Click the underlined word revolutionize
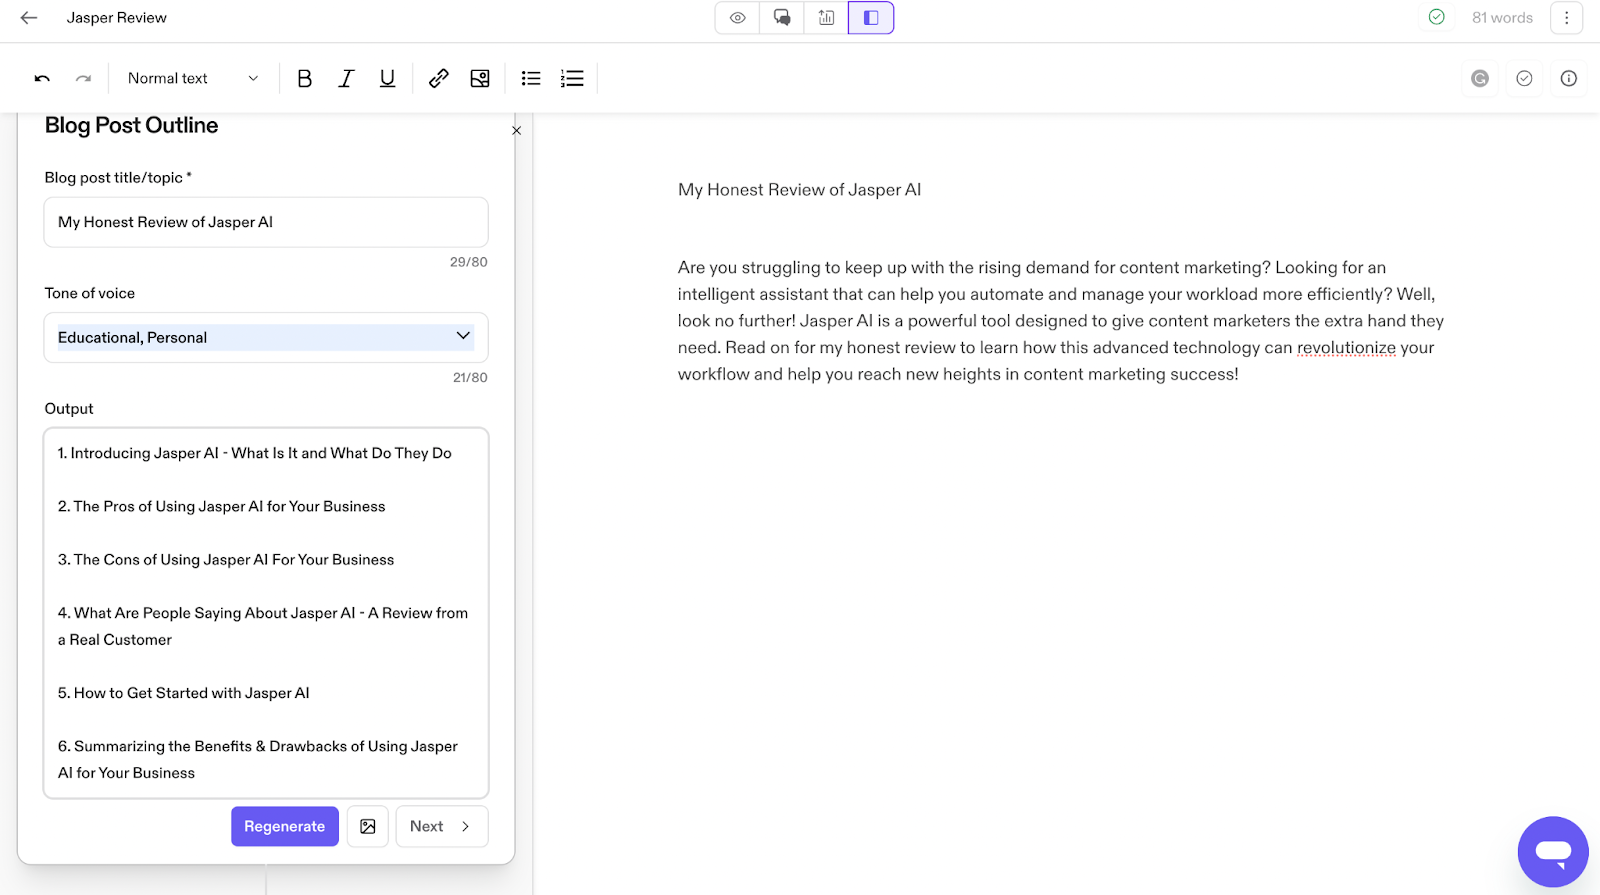 [1346, 347]
